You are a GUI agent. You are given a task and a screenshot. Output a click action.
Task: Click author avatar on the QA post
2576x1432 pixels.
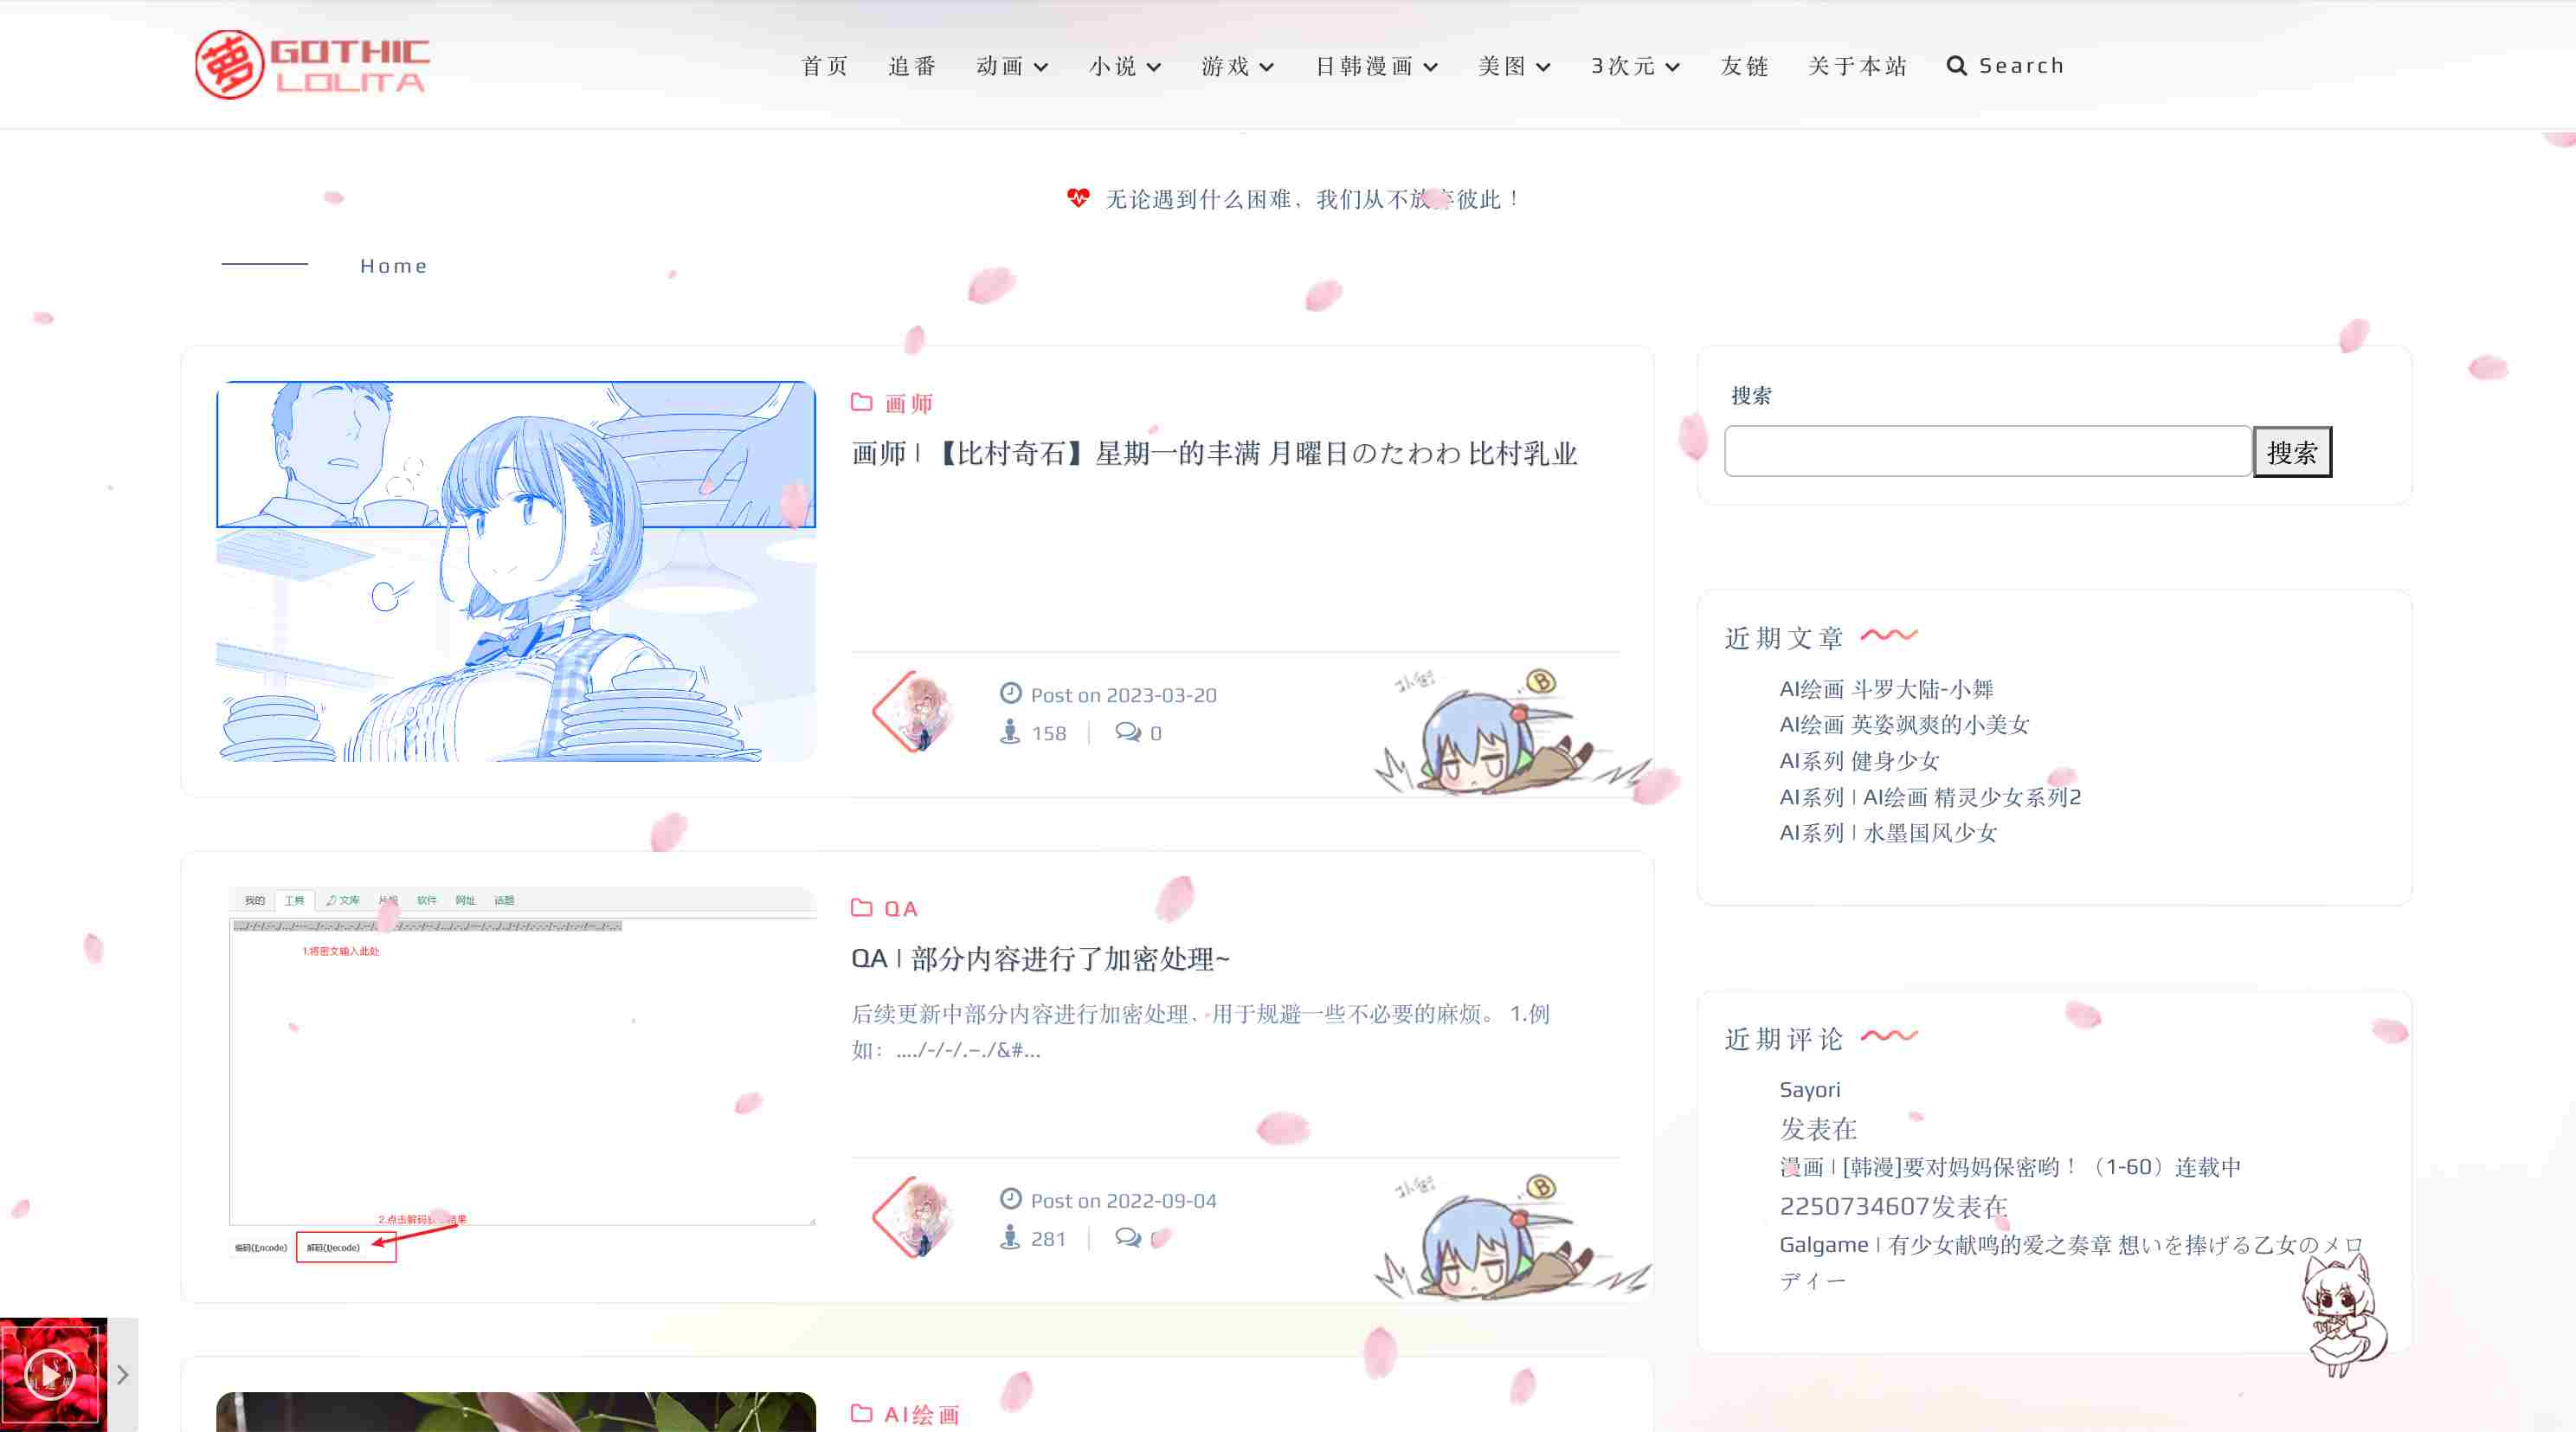point(914,1217)
